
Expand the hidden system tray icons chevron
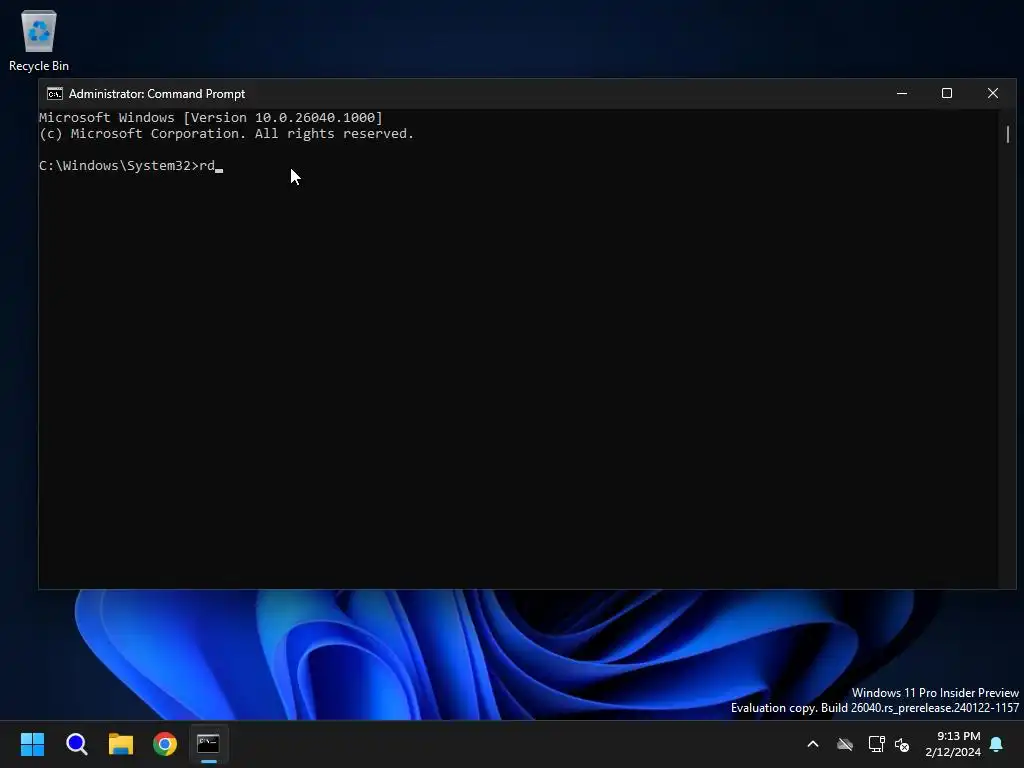click(813, 744)
